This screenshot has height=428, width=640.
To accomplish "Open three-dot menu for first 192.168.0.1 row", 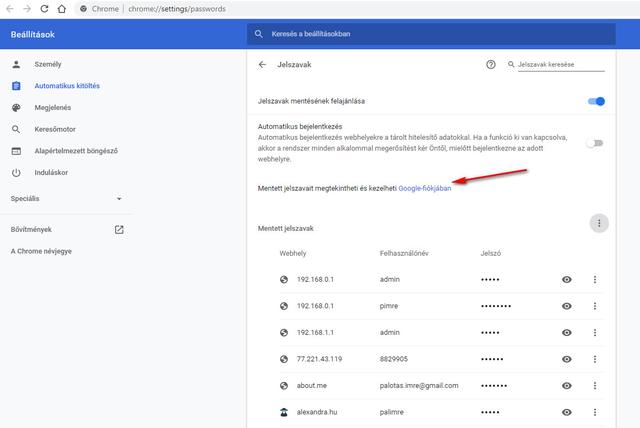I will pos(595,279).
